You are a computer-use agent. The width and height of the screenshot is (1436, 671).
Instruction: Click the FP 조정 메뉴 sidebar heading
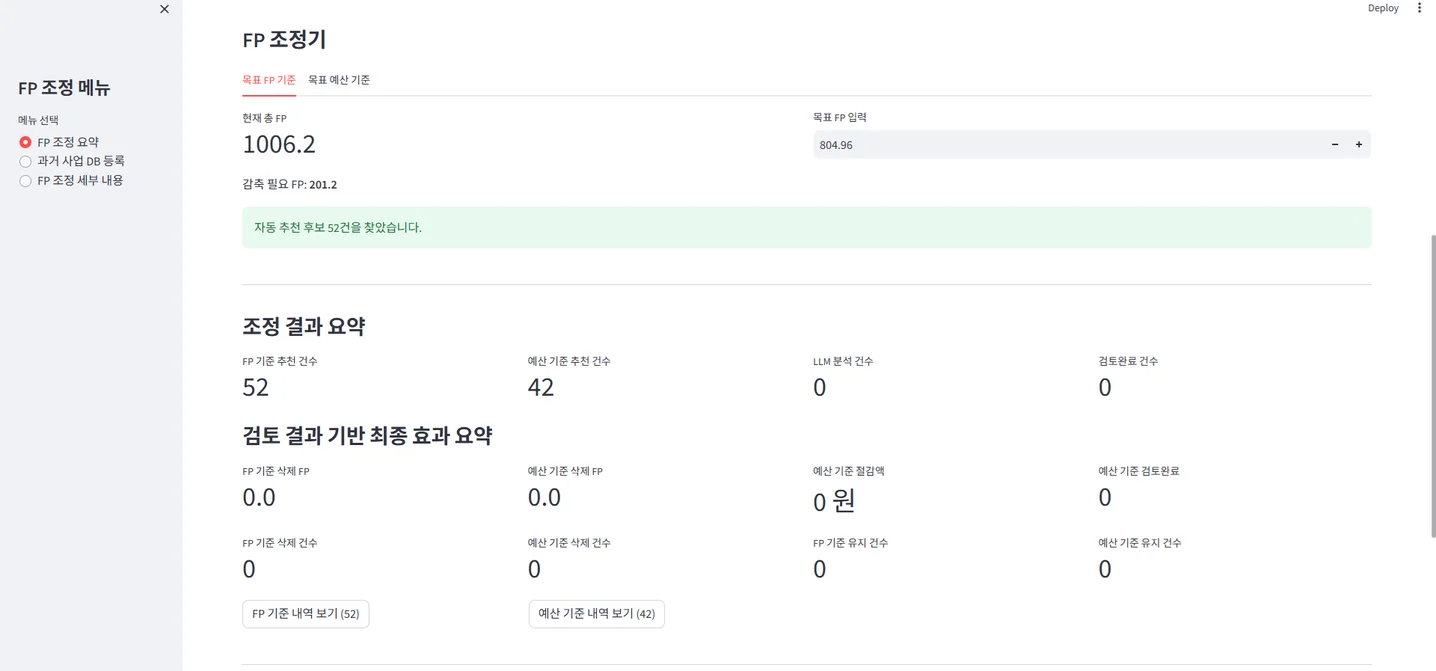(x=64, y=88)
